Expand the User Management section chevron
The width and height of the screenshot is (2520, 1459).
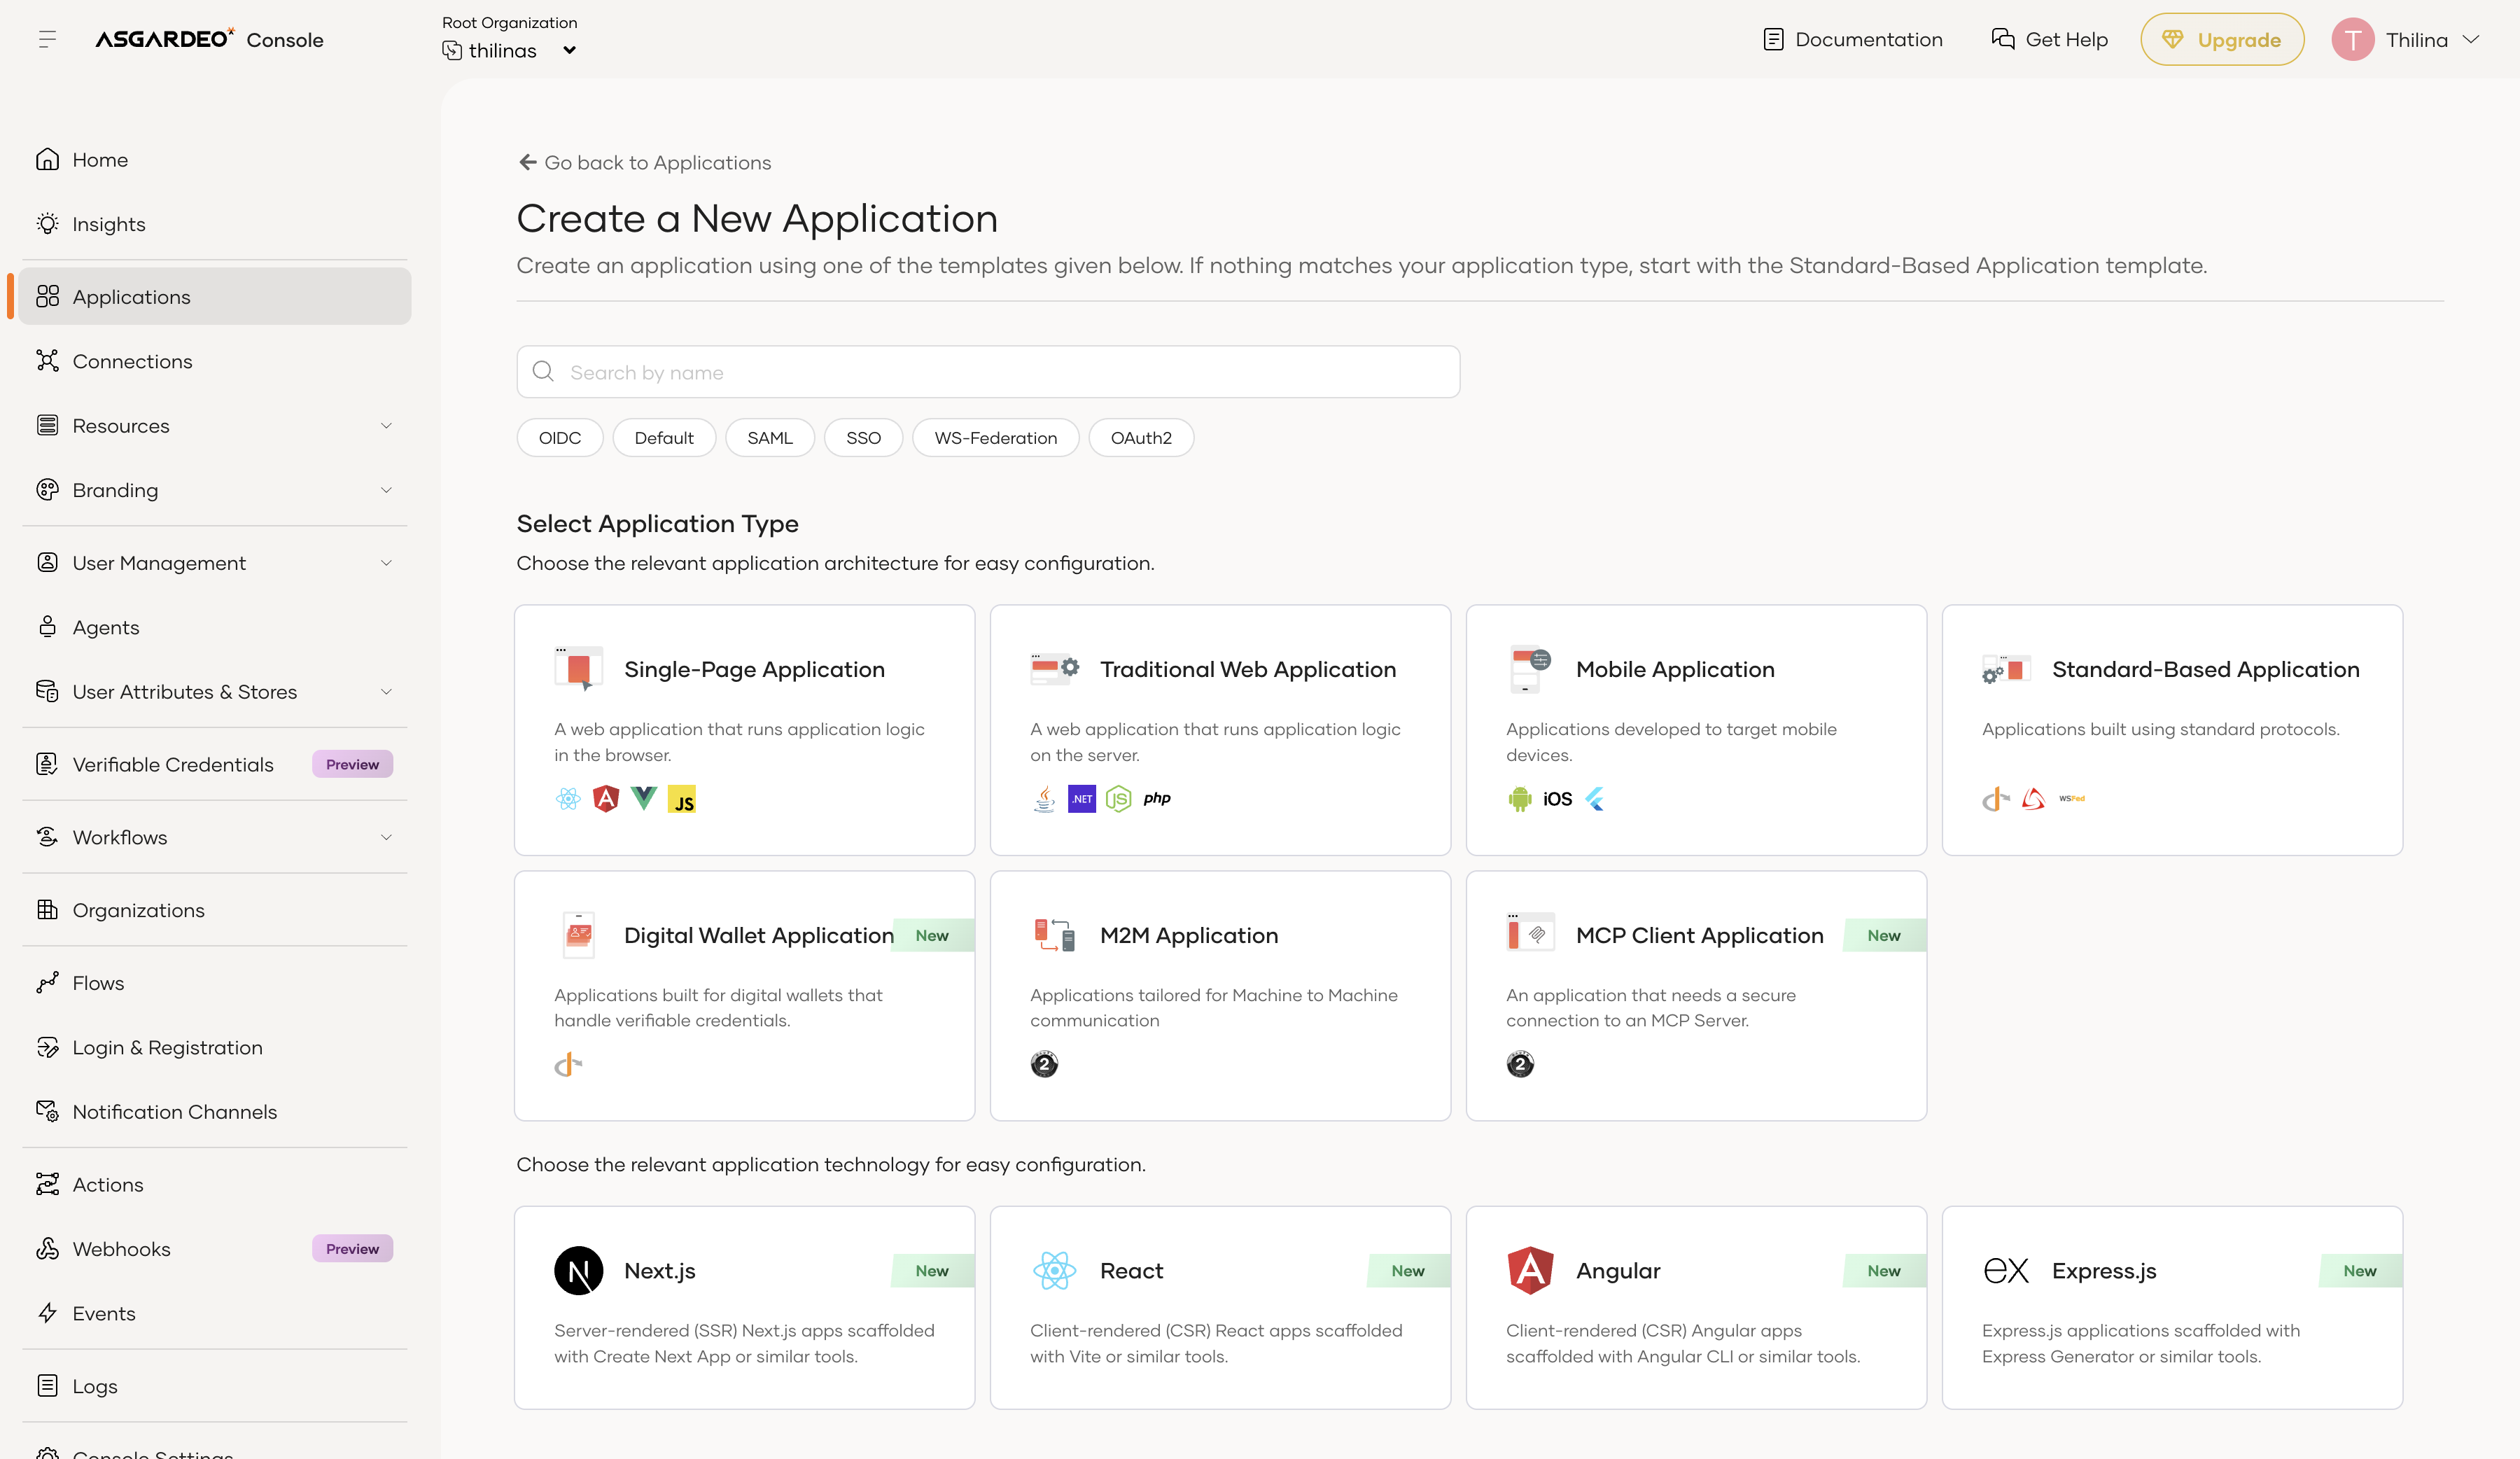[386, 563]
